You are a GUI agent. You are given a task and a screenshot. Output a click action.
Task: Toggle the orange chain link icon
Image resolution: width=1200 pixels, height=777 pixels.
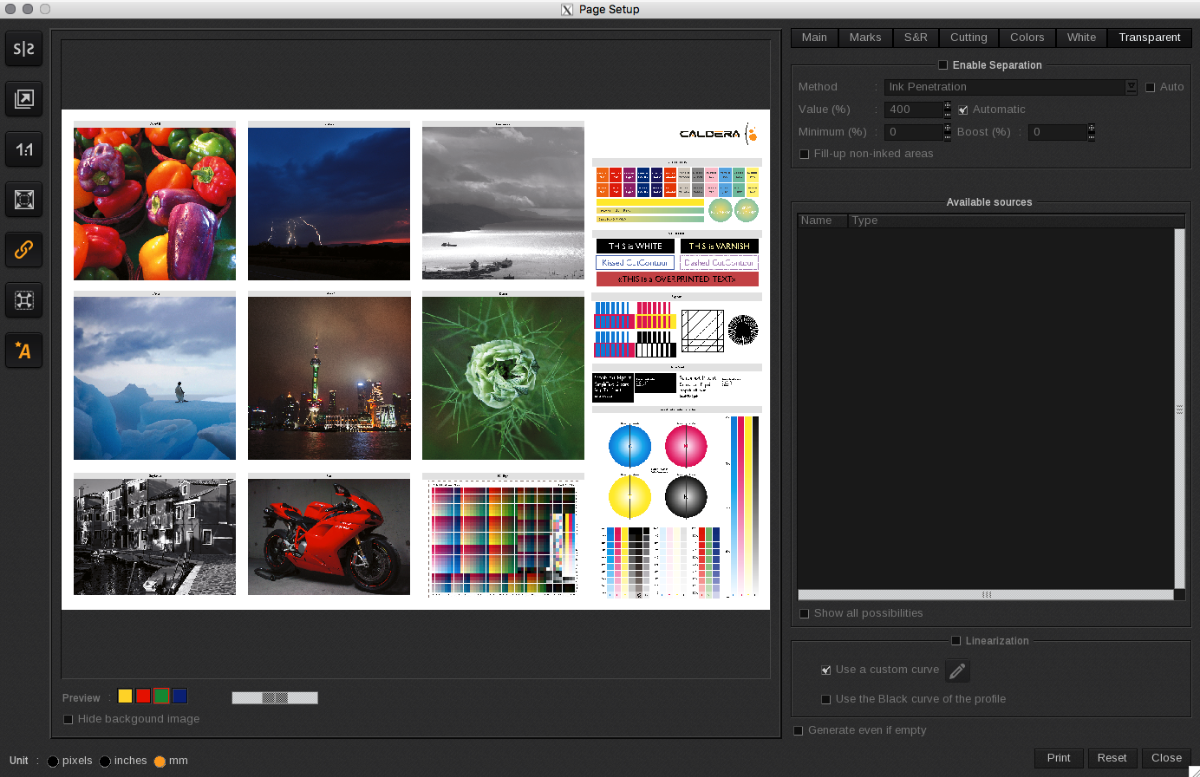coord(24,250)
